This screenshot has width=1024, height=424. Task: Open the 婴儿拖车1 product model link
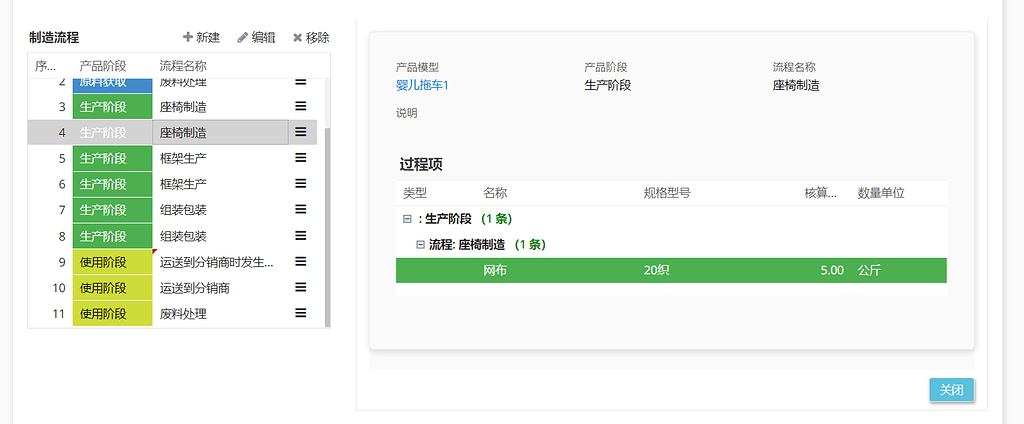(x=422, y=86)
